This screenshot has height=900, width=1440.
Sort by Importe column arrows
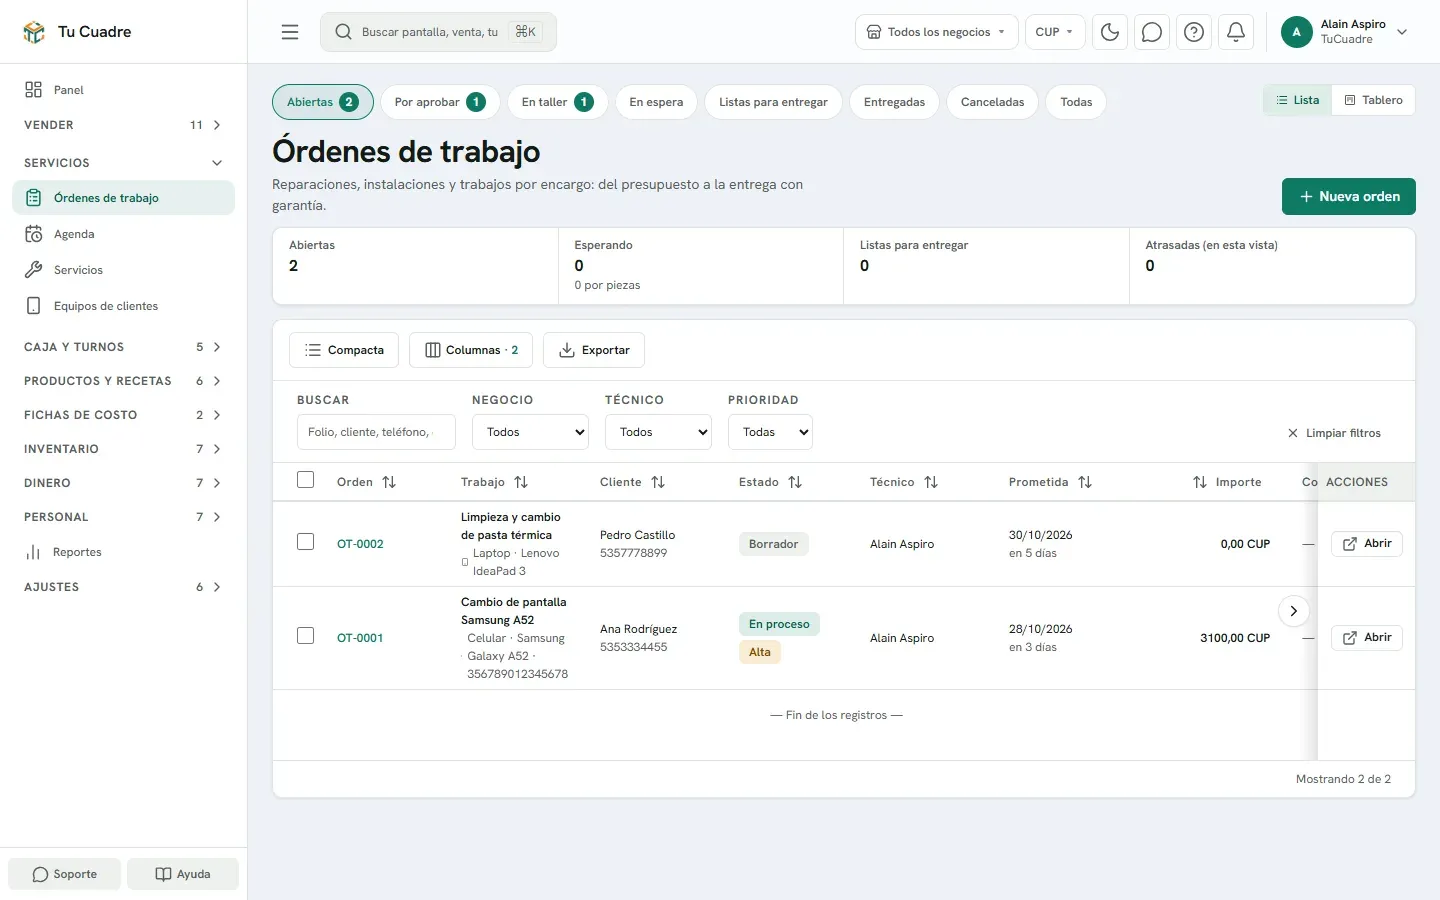(1200, 482)
